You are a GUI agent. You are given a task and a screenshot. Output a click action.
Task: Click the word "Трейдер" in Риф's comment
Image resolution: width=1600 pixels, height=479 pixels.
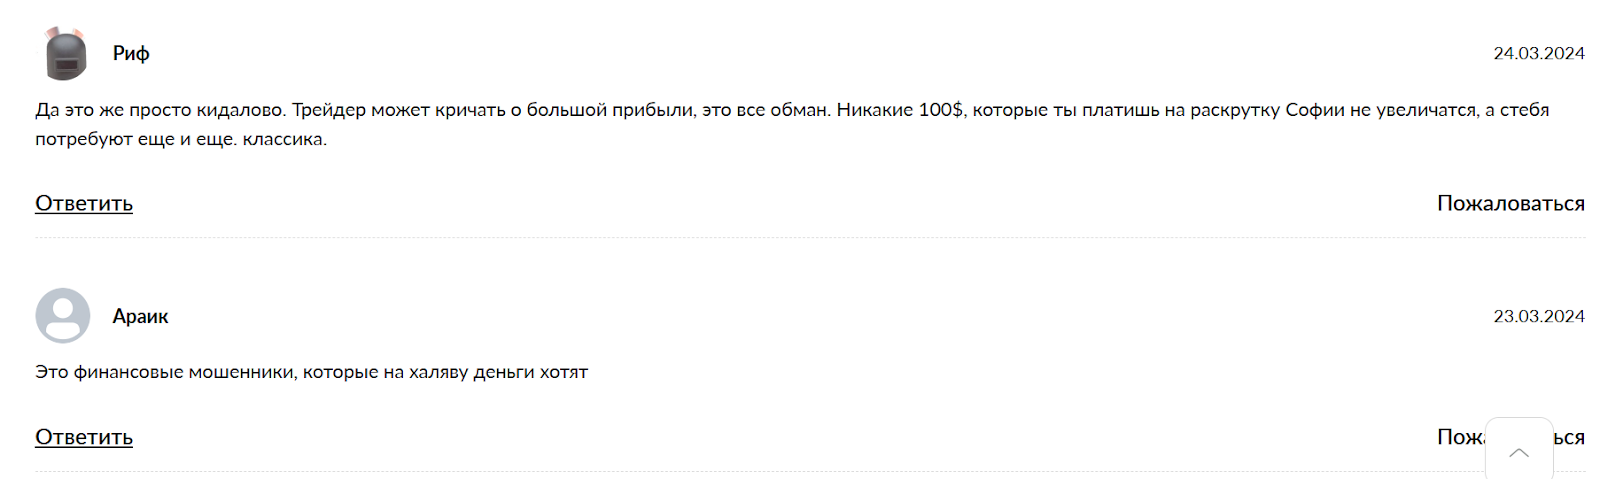[329, 110]
